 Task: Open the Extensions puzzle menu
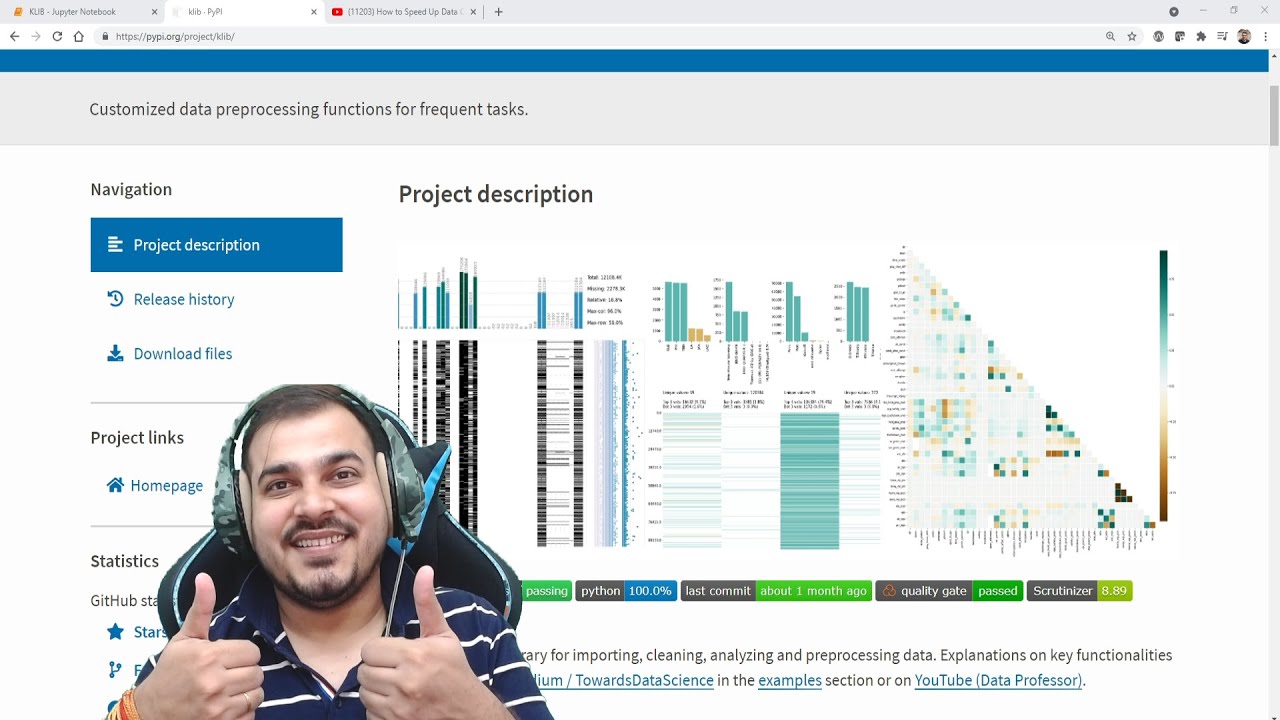point(1201,36)
